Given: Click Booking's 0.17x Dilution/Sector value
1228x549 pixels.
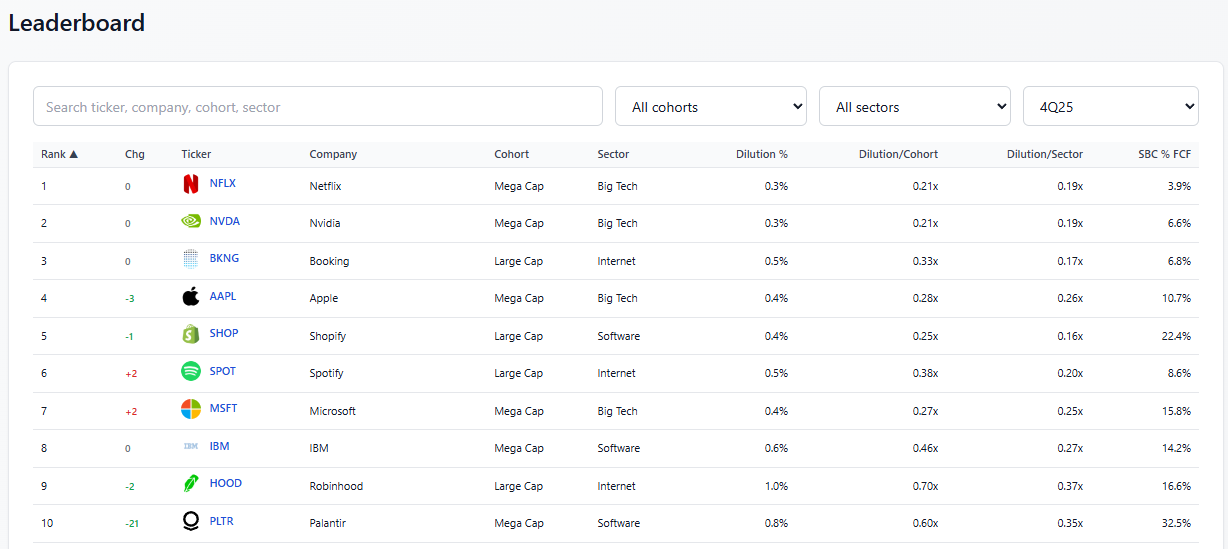Looking at the screenshot, I should coord(1071,261).
